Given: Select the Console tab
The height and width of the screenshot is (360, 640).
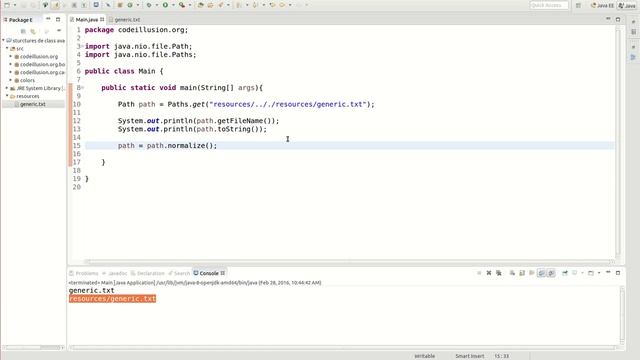Looking at the screenshot, I should coord(208,273).
